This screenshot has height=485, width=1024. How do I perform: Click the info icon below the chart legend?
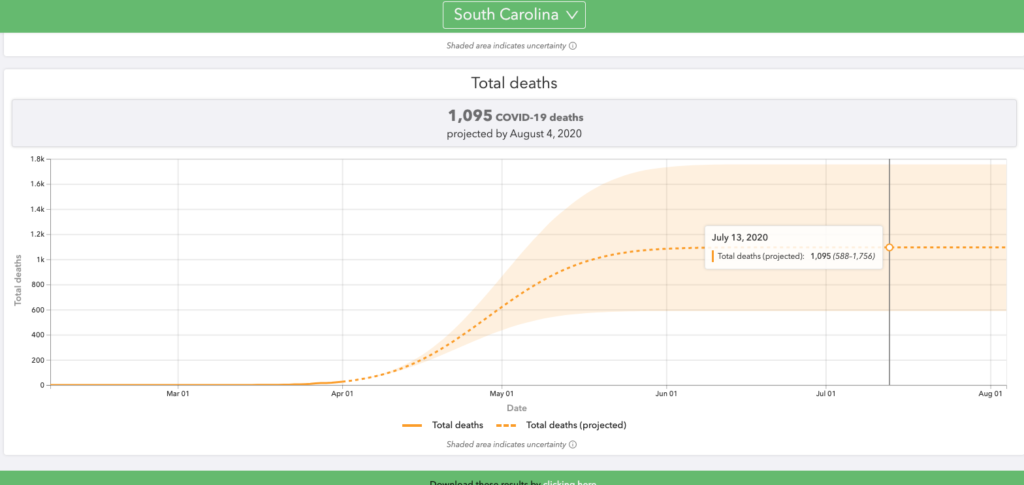pyautogui.click(x=573, y=444)
